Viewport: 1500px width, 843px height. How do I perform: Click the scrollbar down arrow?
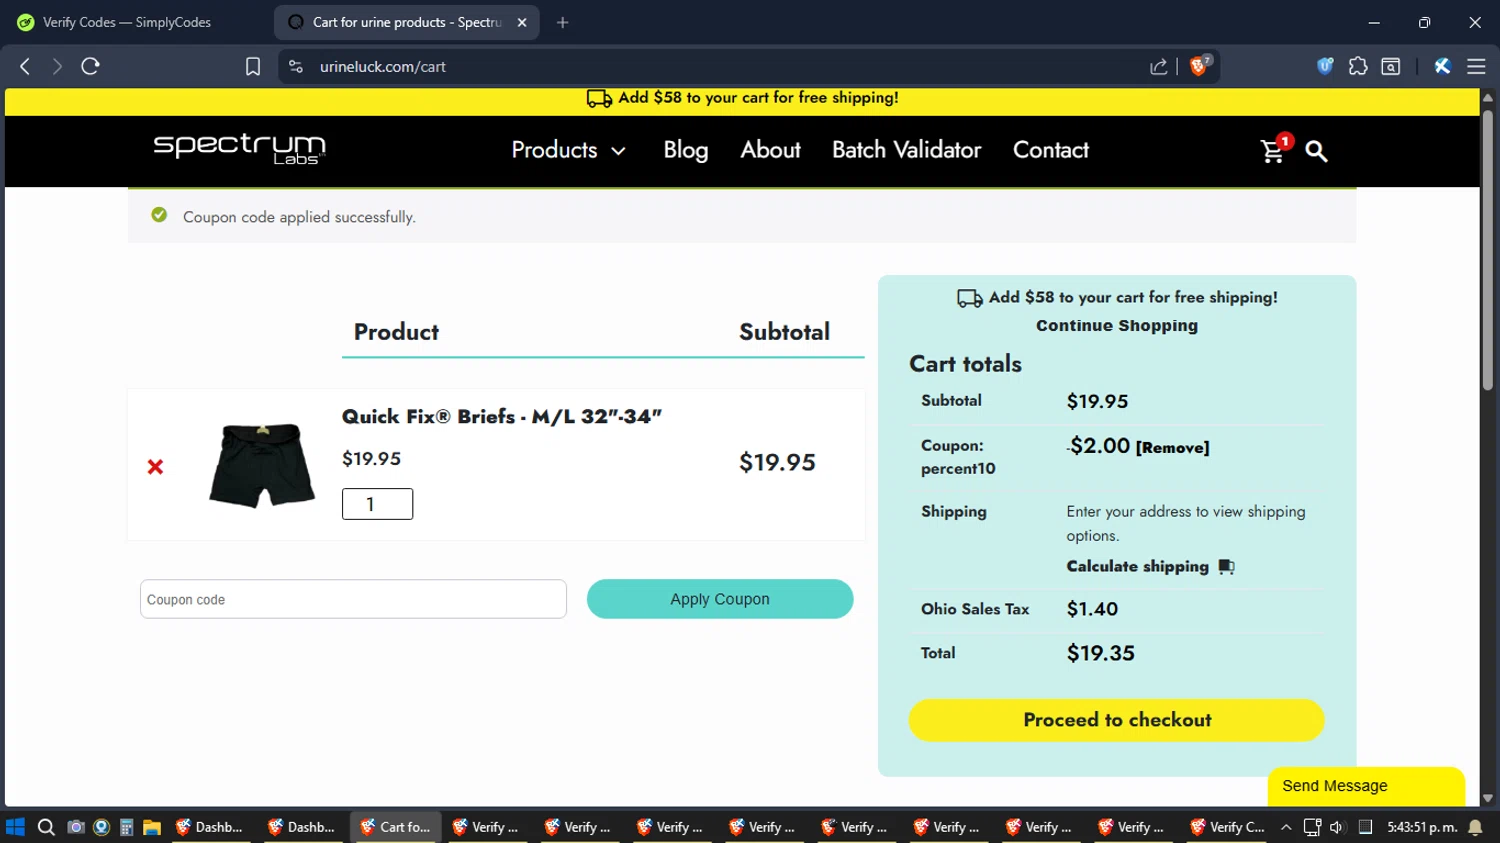[x=1488, y=798]
